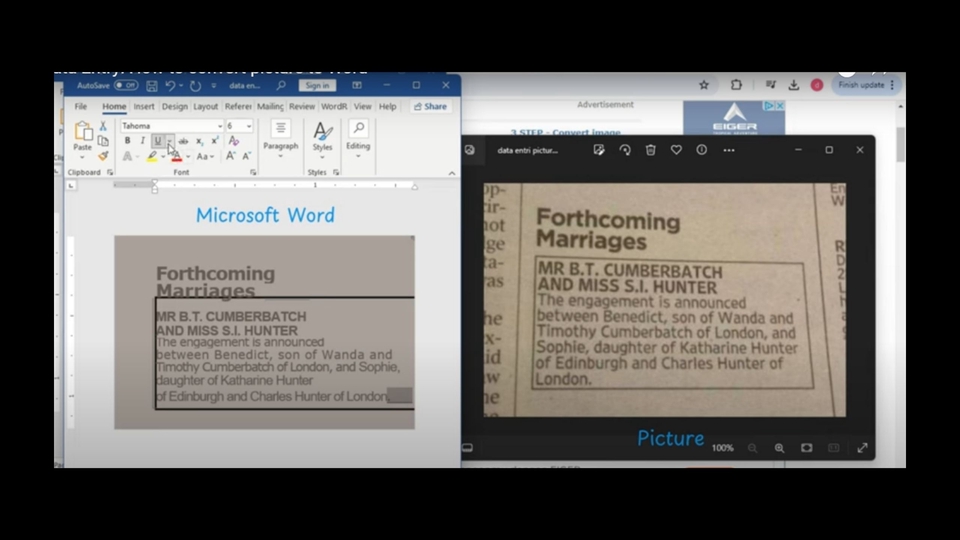
Task: Click the Paste clipboard icon
Action: click(x=83, y=131)
